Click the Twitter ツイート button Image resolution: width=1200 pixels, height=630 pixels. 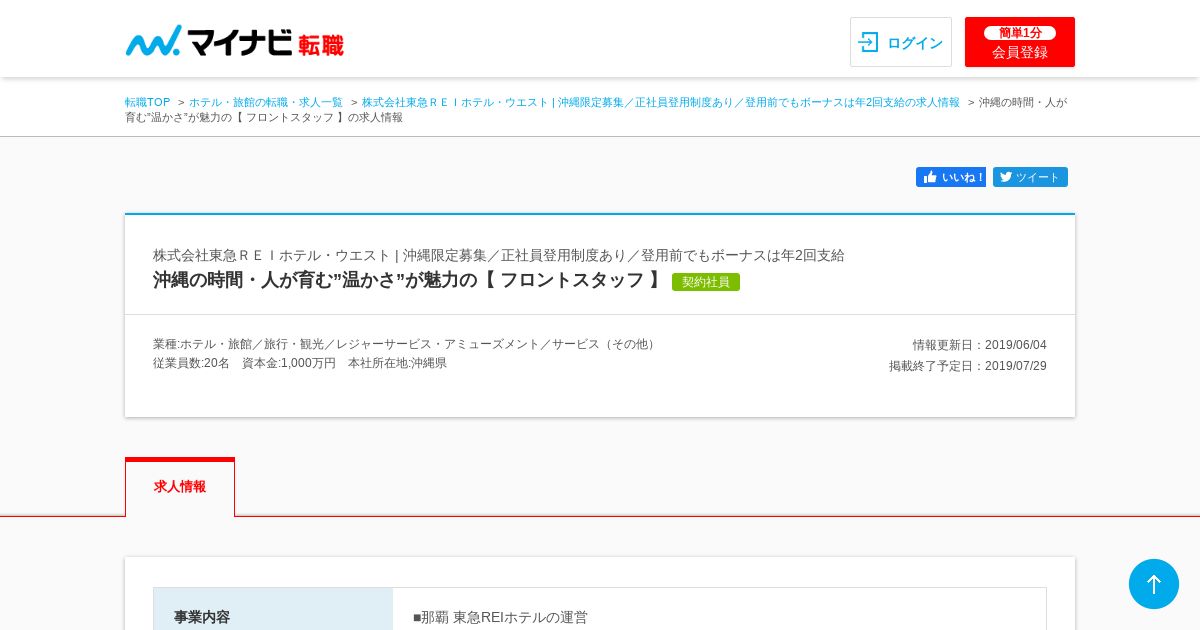pos(1030,177)
